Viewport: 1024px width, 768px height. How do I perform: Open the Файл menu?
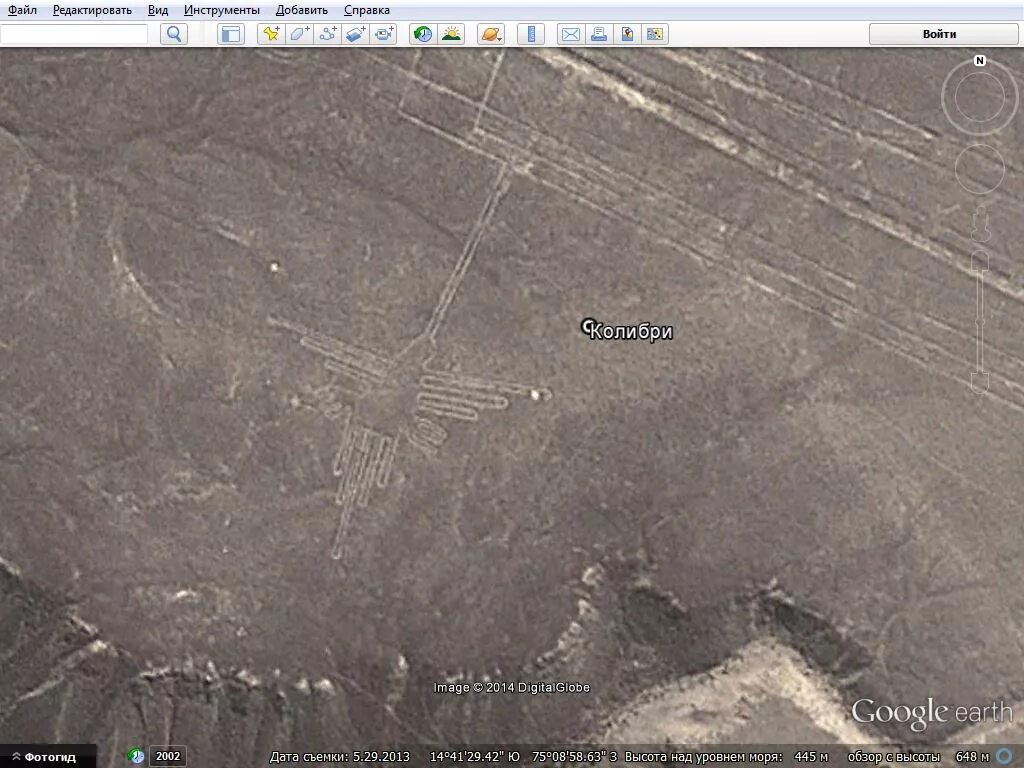[22, 10]
